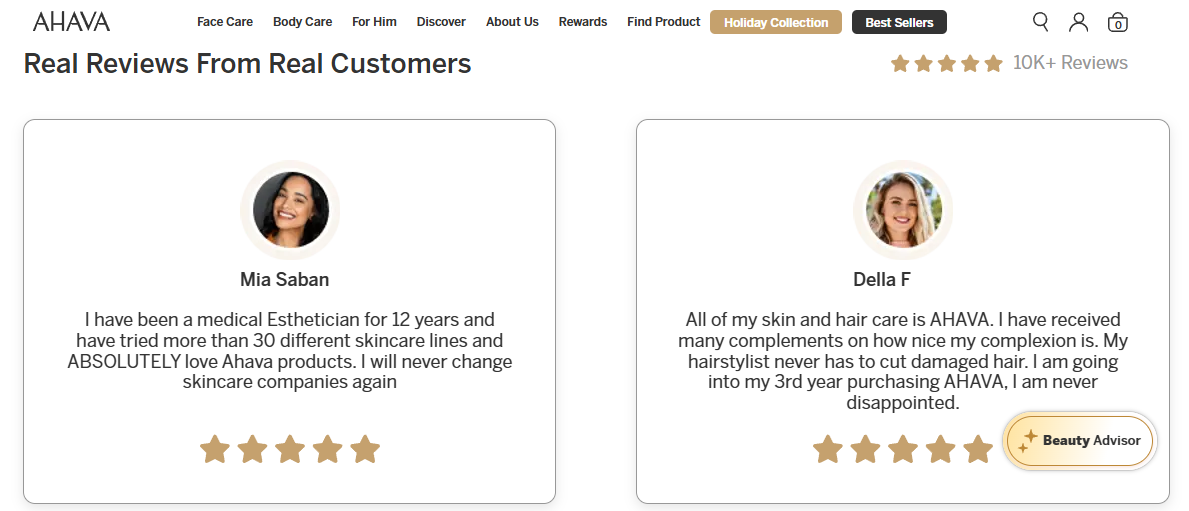This screenshot has width=1189, height=511.
Task: Open the Find Product link
Action: coord(664,22)
